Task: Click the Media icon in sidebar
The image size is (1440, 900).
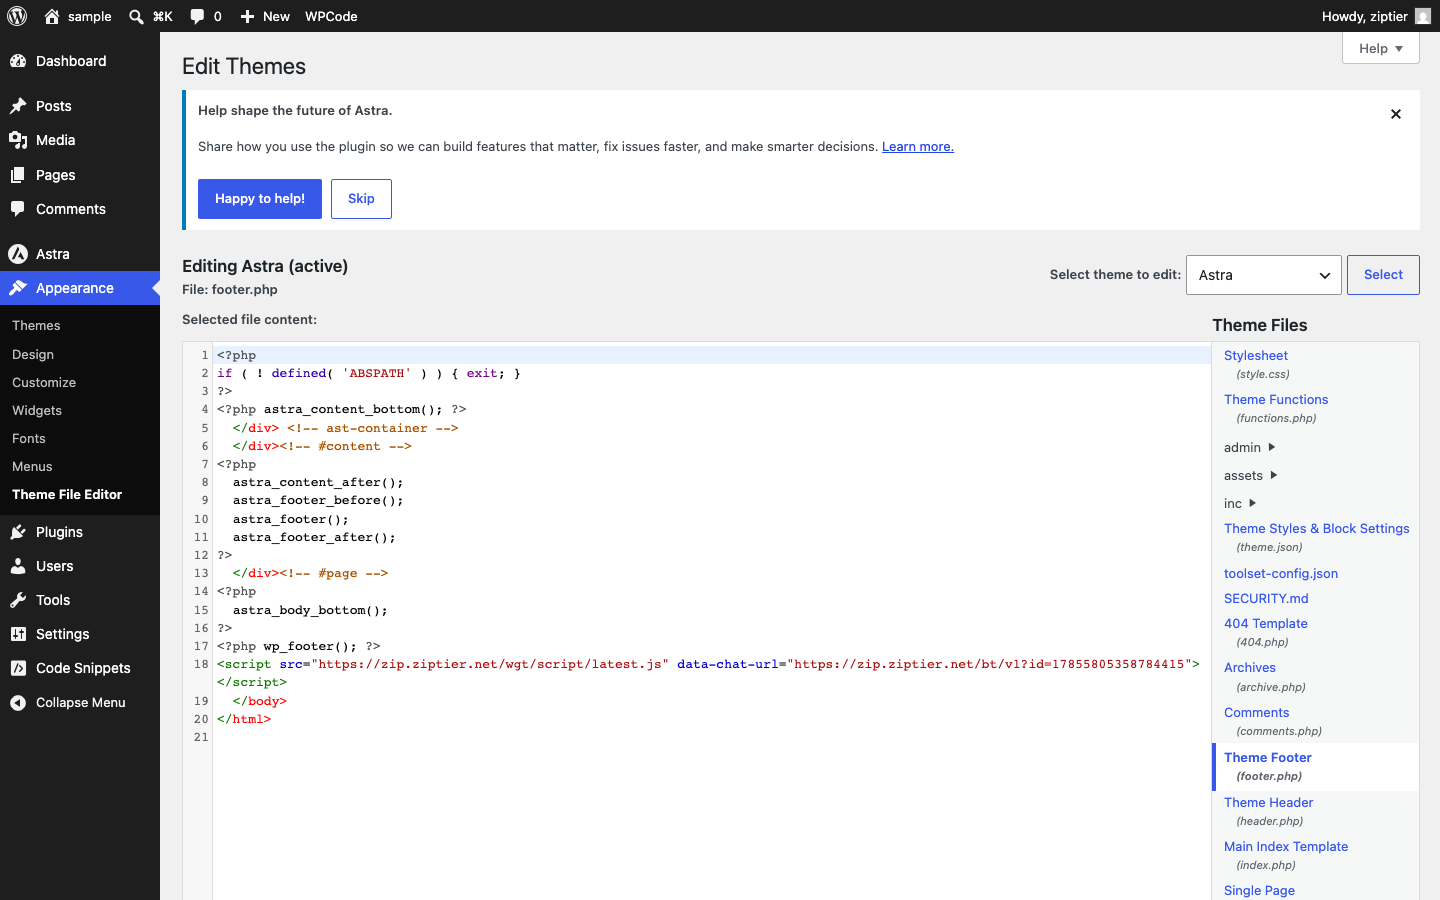Action: coord(18,140)
